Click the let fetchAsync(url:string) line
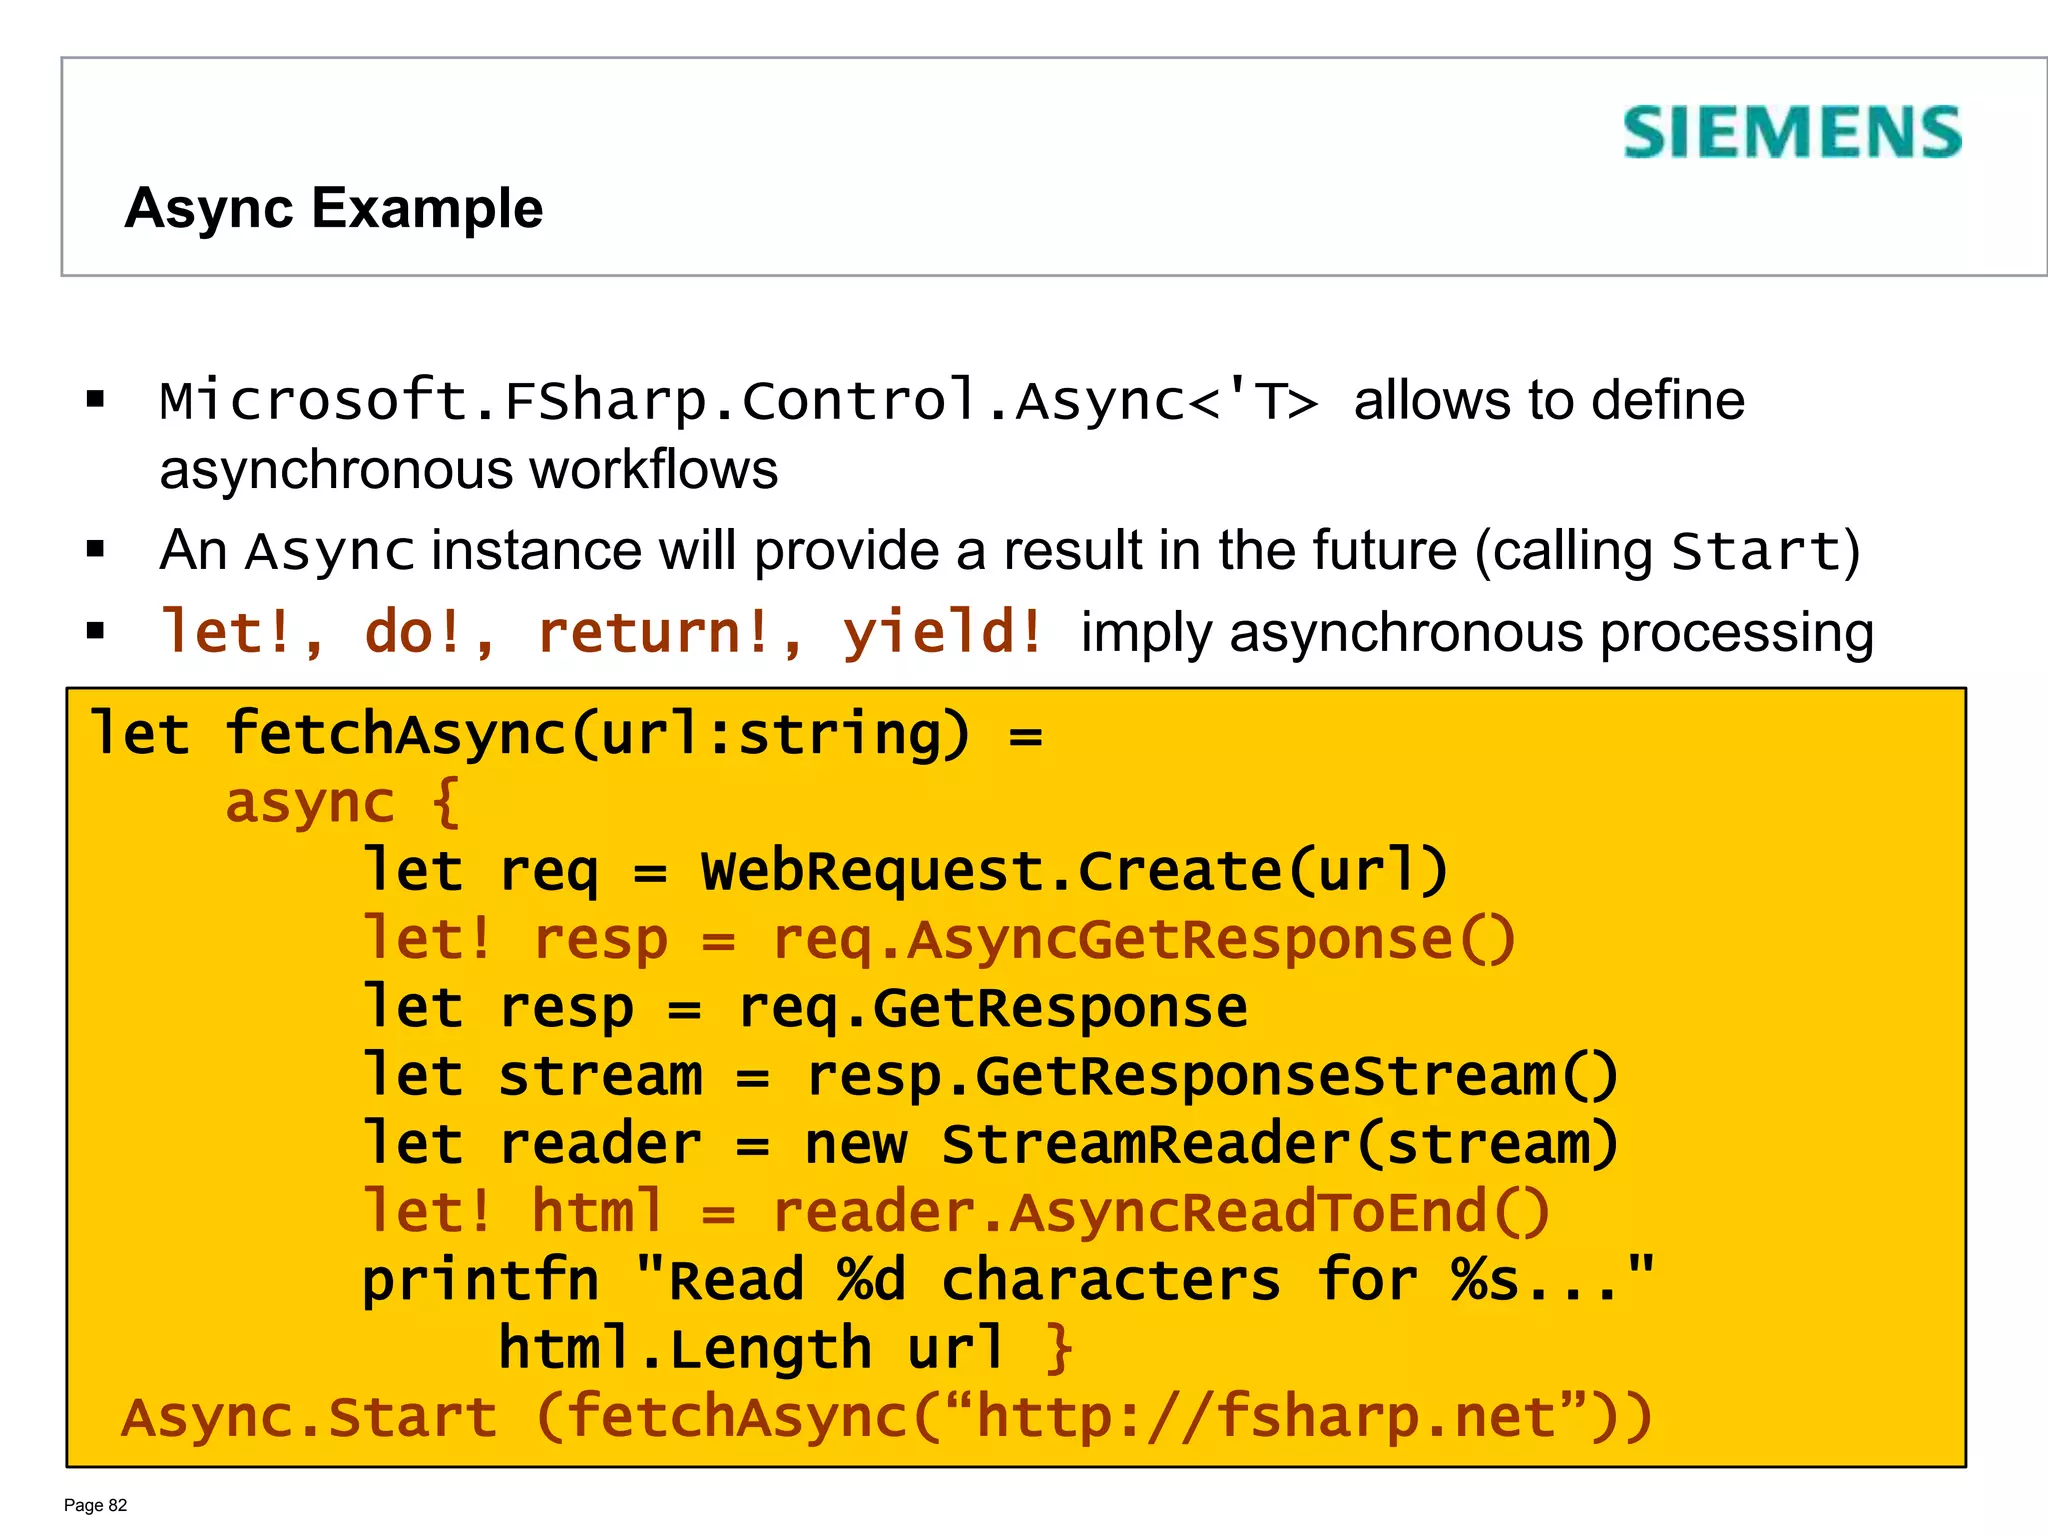 [x=565, y=734]
